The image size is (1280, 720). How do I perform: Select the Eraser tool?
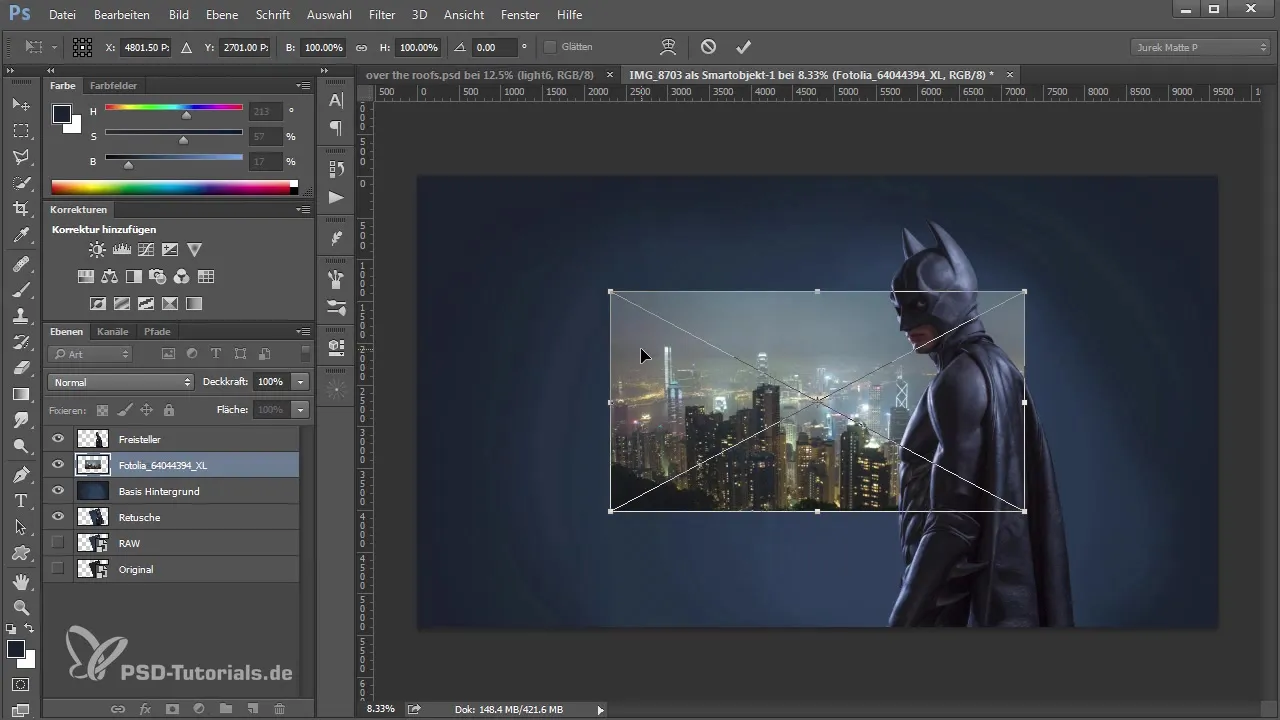[21, 368]
